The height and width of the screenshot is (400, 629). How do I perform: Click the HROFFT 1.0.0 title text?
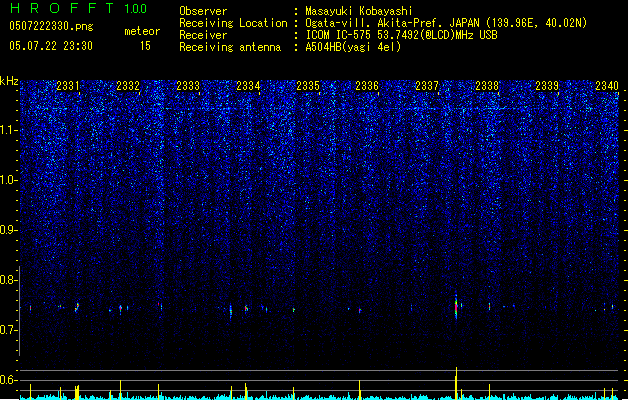pos(79,8)
